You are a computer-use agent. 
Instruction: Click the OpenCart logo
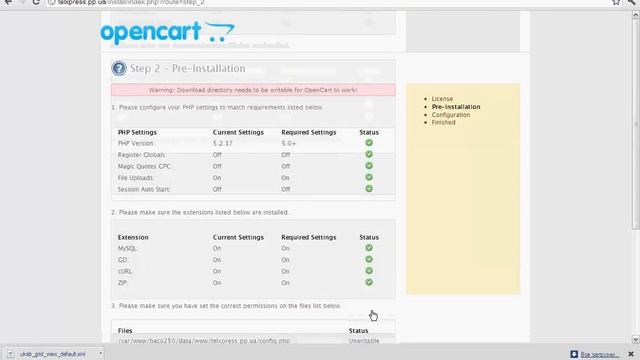167,32
